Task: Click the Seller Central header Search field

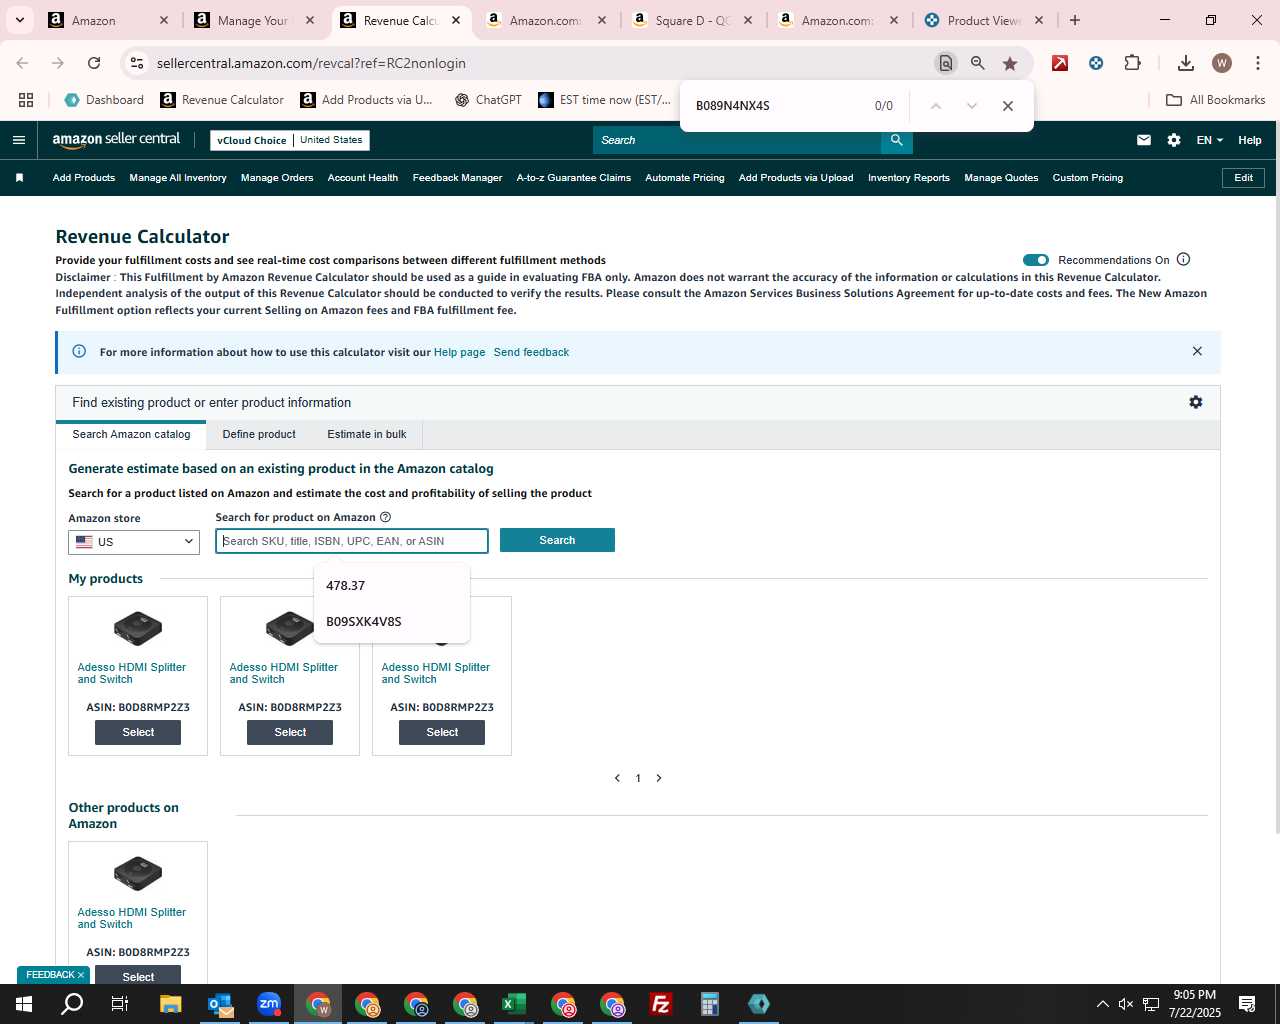Action: [737, 140]
